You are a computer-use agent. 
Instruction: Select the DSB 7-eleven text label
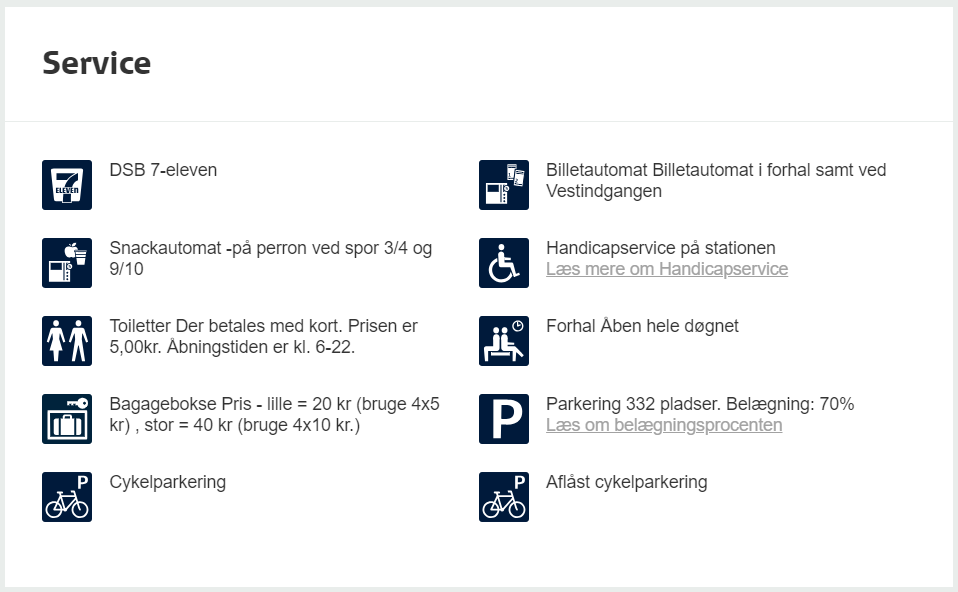point(163,170)
